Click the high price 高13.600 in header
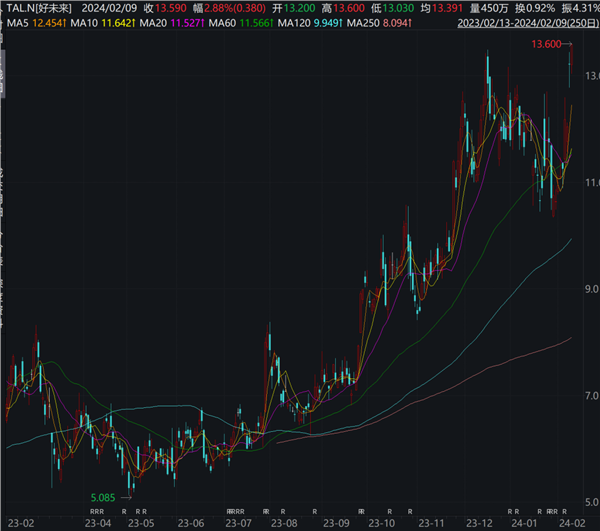Screen dimensions: 600x531 [343, 8]
